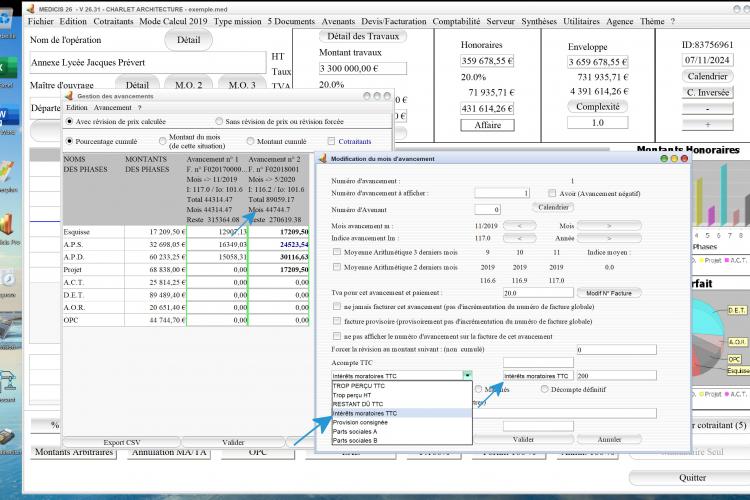Click the logo icon of Modification du mois dialog
The image size is (750, 500).
coord(323,158)
